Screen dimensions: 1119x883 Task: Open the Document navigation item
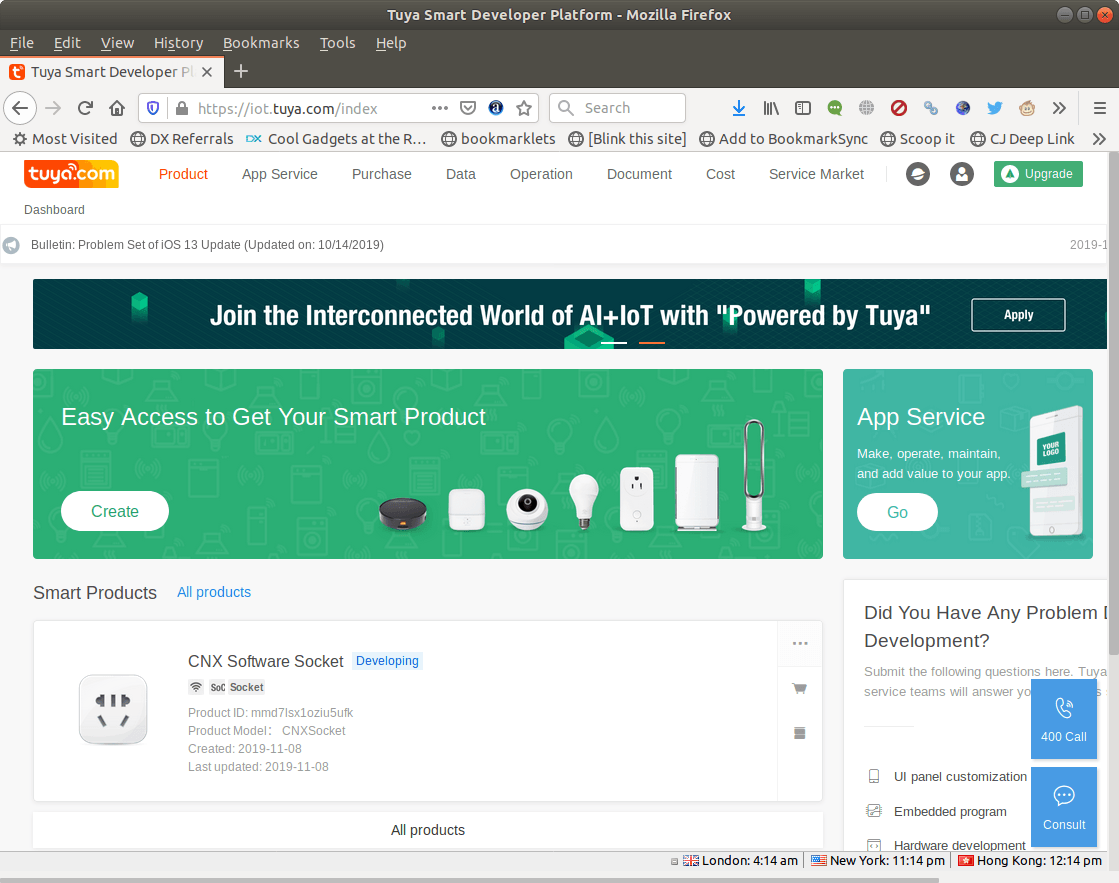pos(639,174)
